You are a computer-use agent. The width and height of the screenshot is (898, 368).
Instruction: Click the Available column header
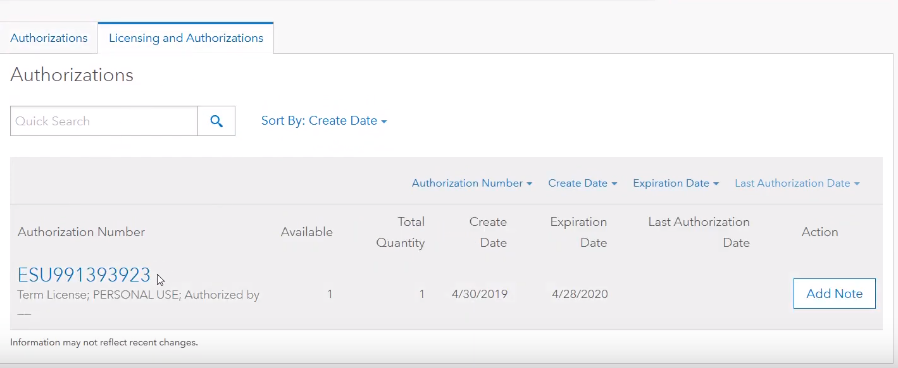(x=306, y=232)
